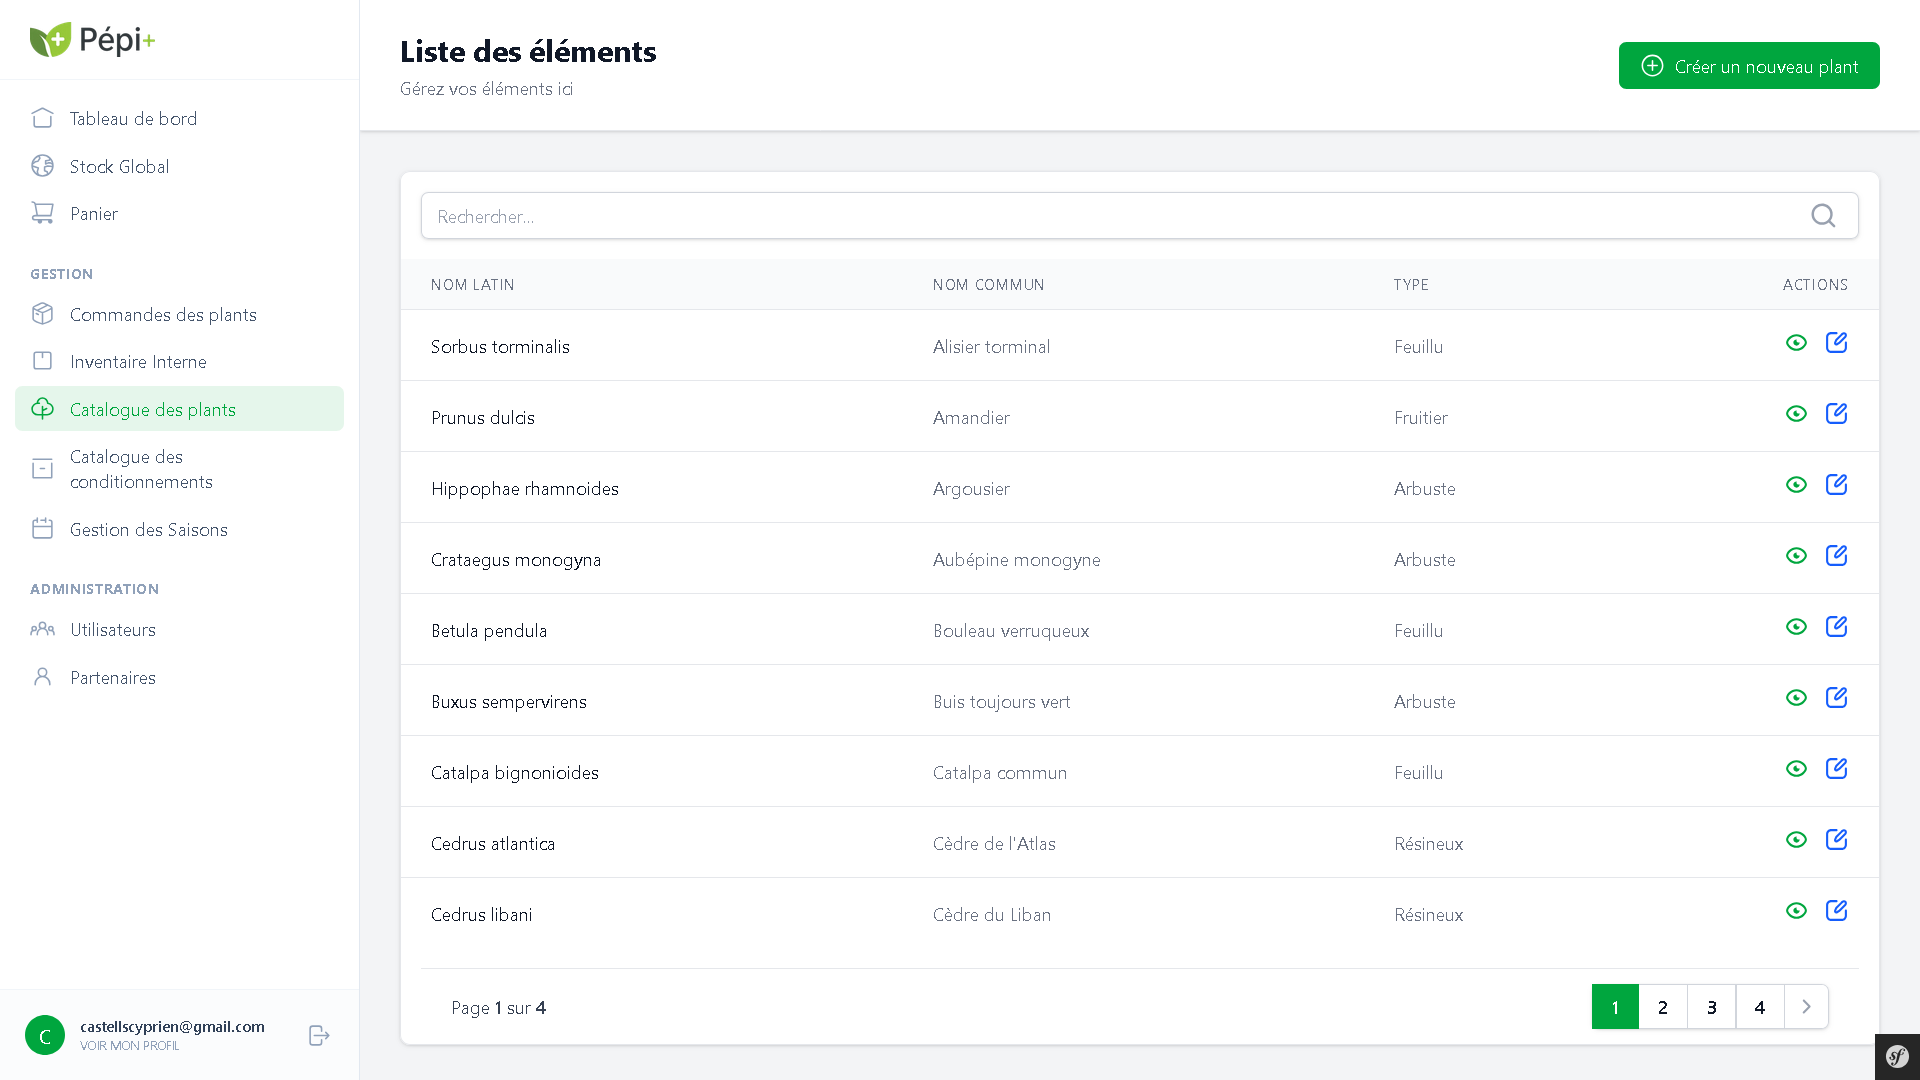Click the Créer un nouveau plant button

point(1749,65)
